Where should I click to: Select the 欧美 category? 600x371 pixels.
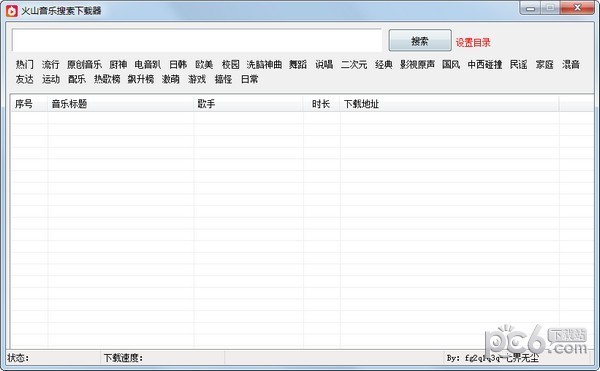(x=204, y=64)
